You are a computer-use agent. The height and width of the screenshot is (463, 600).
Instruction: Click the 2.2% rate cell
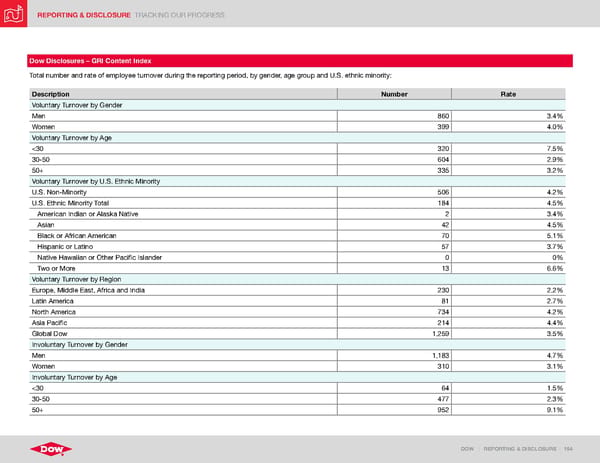(509, 290)
